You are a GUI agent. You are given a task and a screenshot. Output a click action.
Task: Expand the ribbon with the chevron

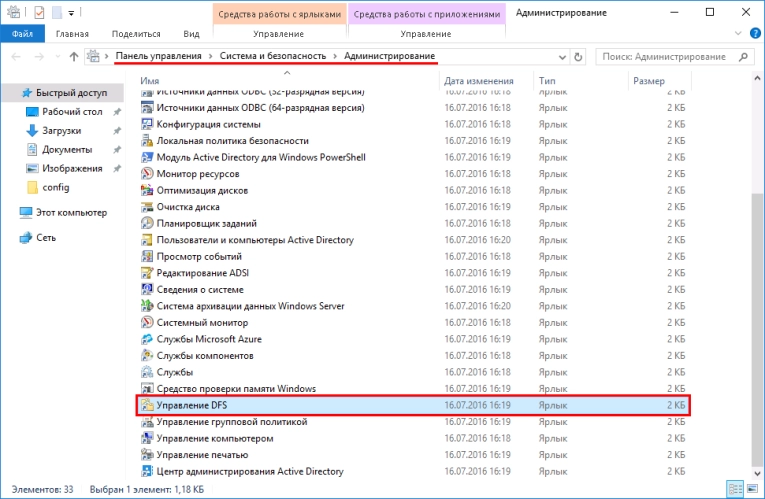click(x=737, y=34)
